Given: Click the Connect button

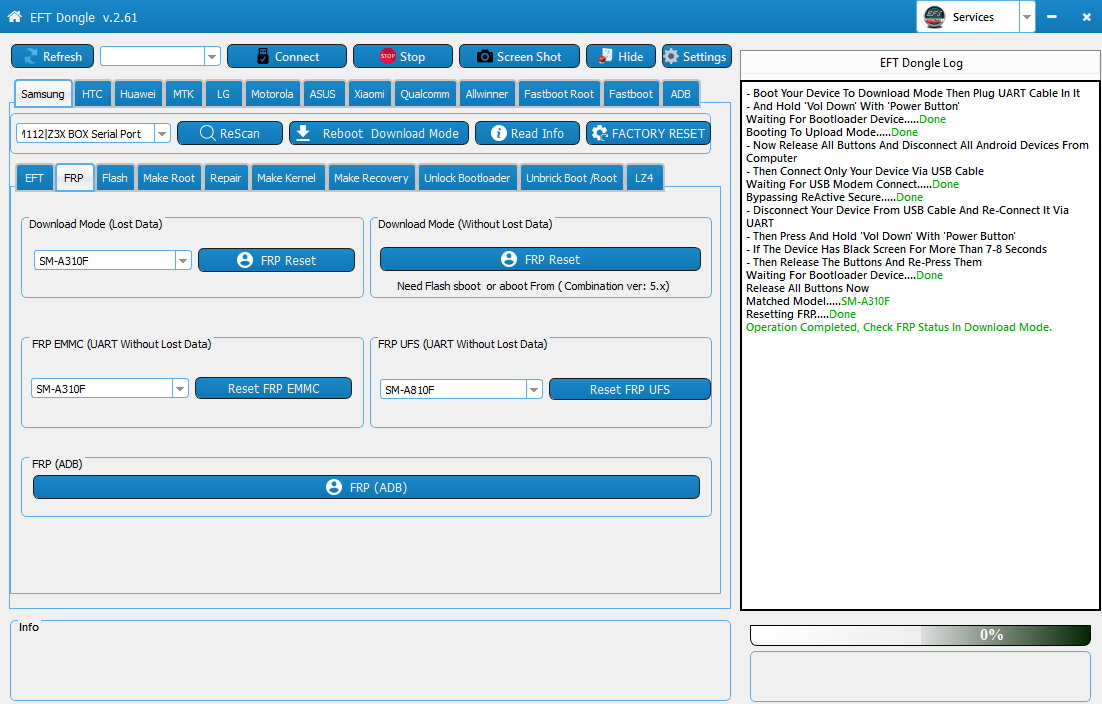Looking at the screenshot, I should point(287,56).
